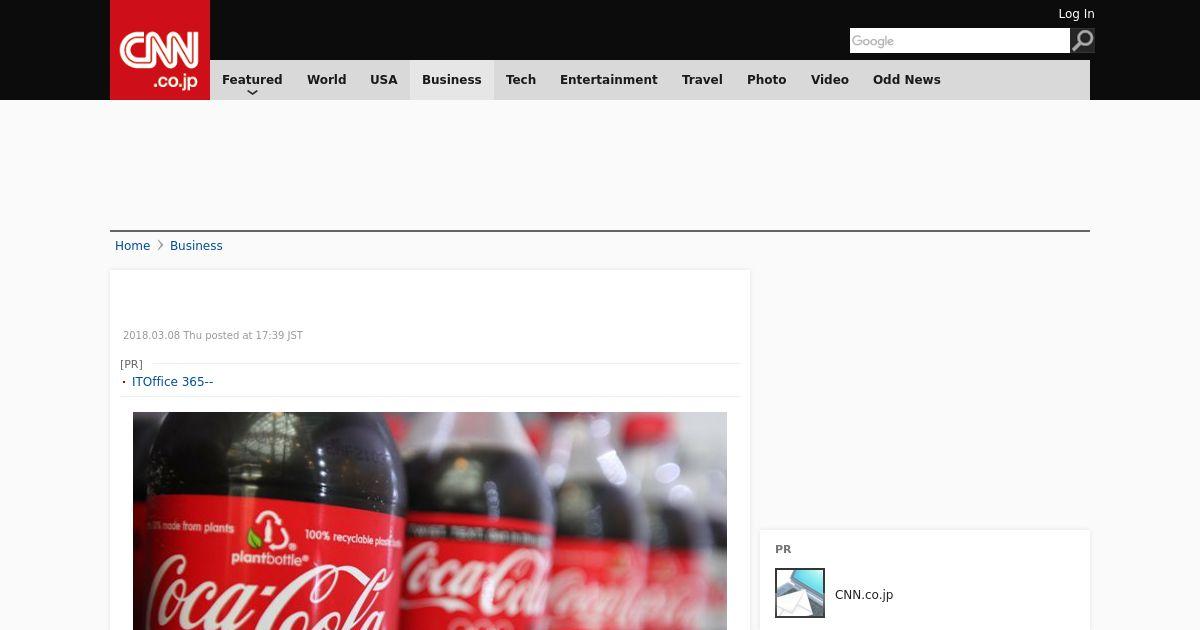Click the search magnifier icon
Image resolution: width=1200 pixels, height=630 pixels.
click(x=1082, y=40)
